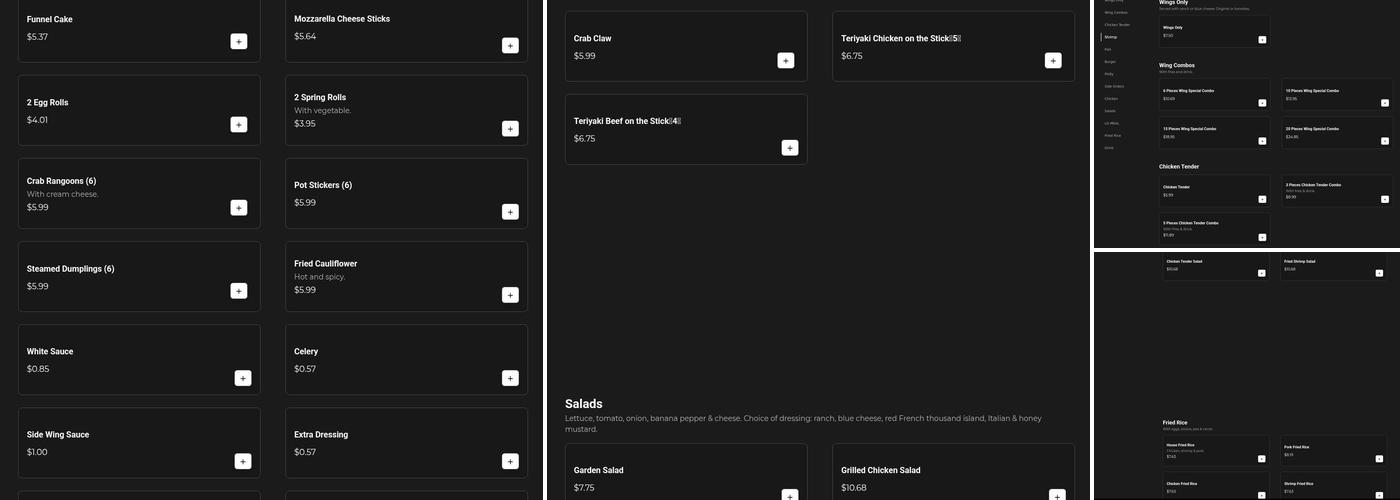Add Funnel Cake to the order
Image resolution: width=1400 pixels, height=500 pixels.
coord(239,41)
